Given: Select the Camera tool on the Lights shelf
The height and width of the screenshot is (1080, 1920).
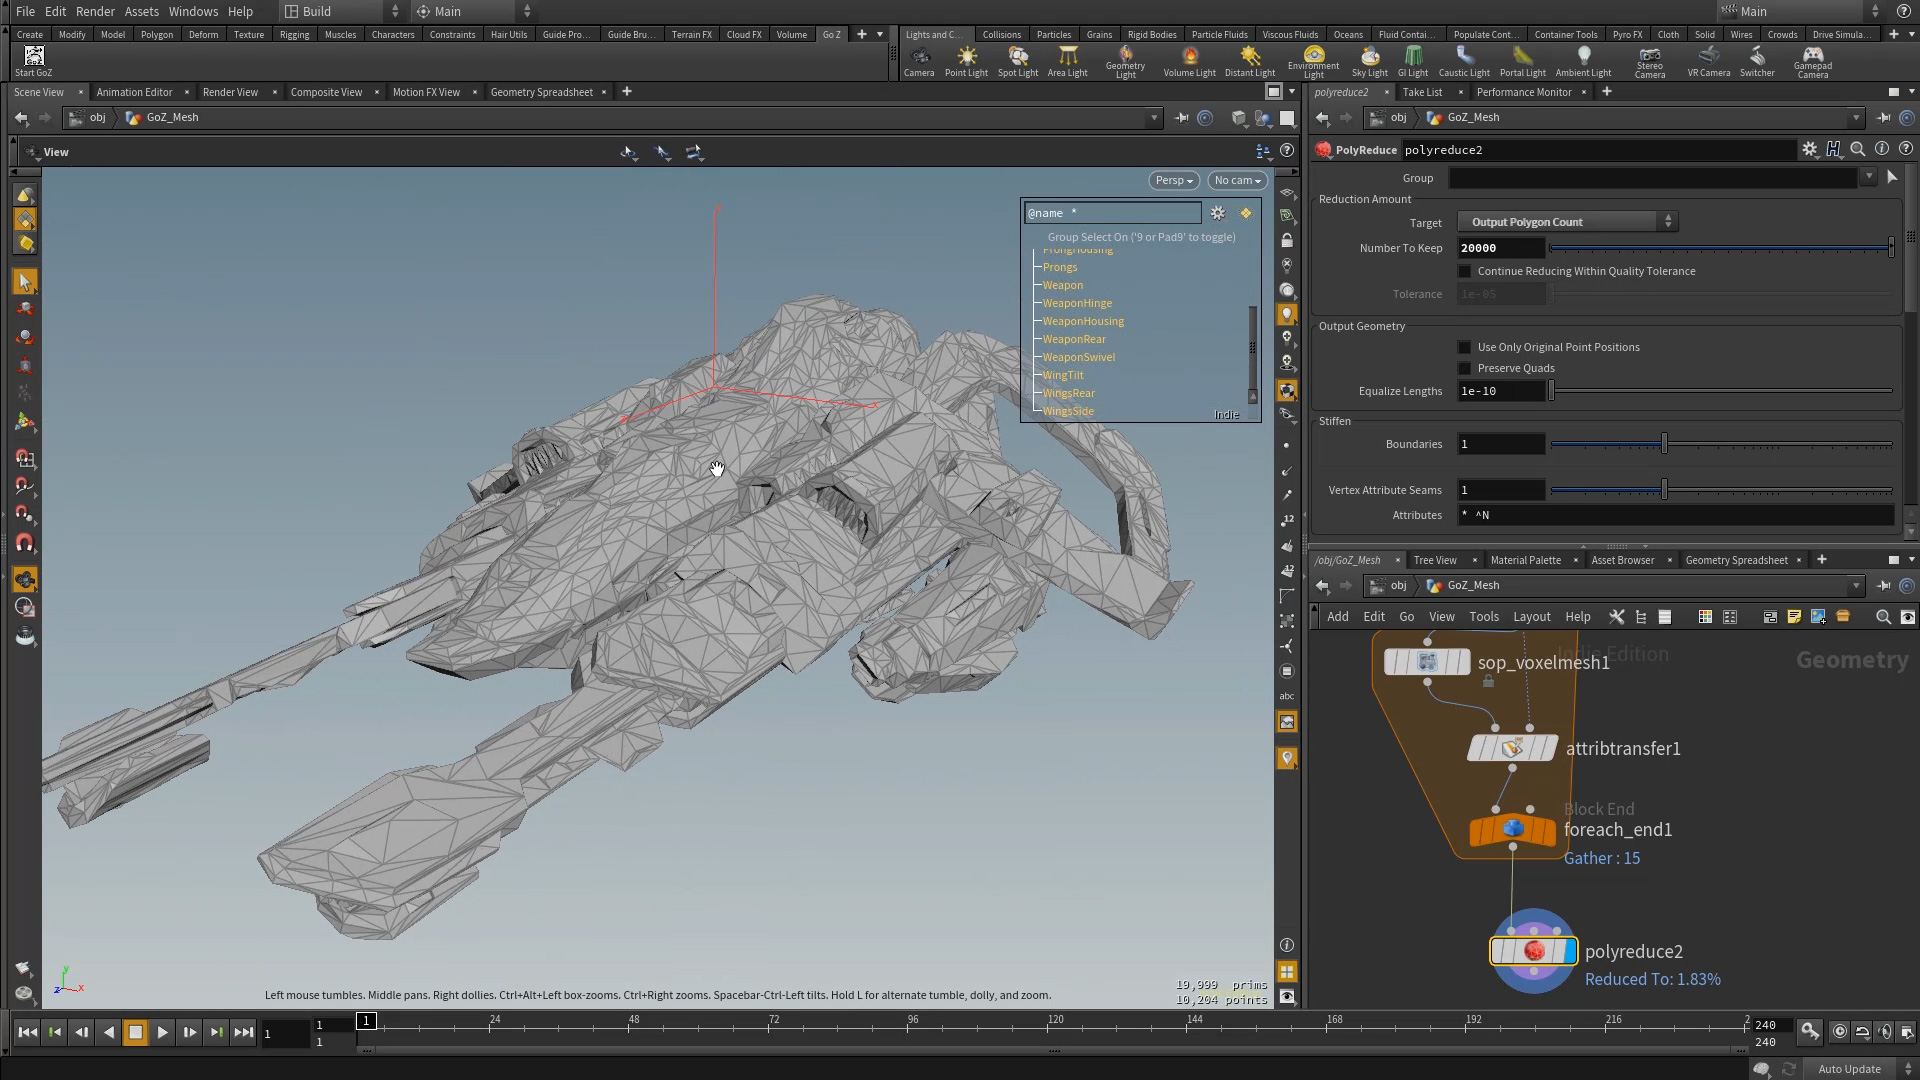Looking at the screenshot, I should pos(919,60).
